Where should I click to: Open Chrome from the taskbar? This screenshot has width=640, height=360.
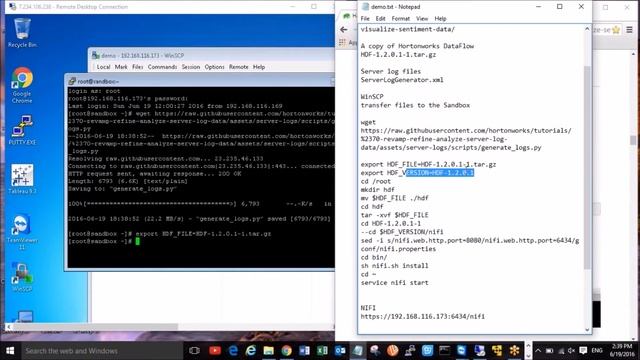pos(287,351)
